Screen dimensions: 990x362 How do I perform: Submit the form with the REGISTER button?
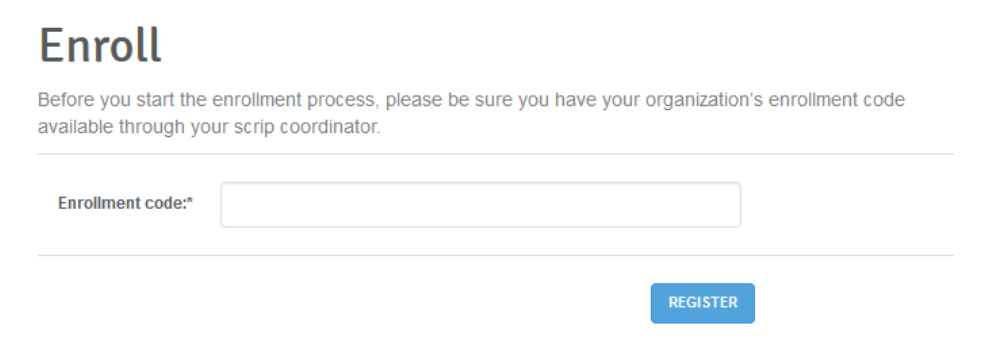tap(703, 303)
